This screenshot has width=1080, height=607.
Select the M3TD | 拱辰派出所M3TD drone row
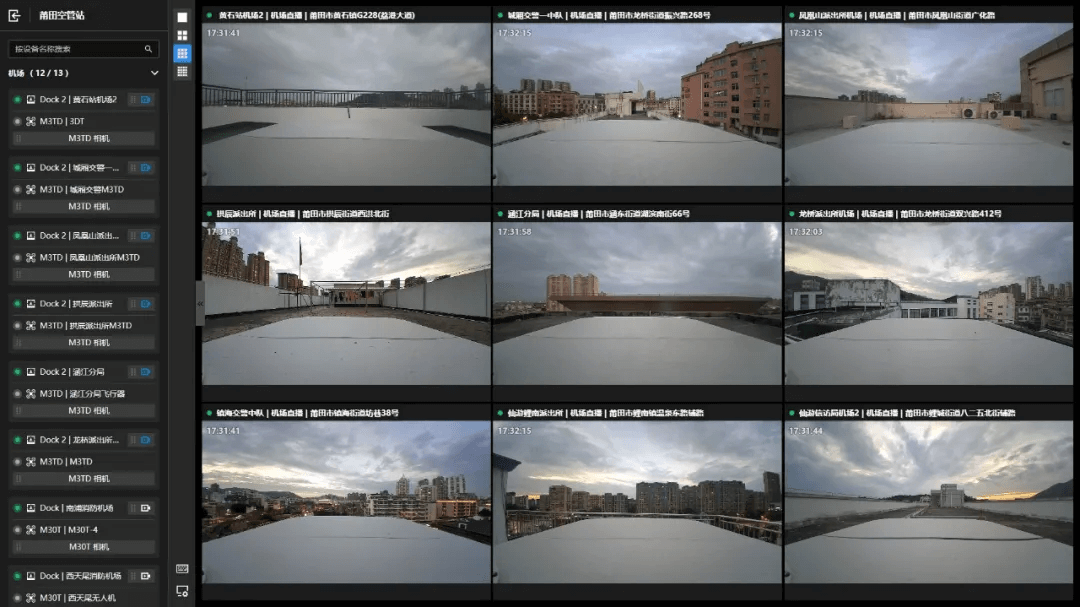click(x=83, y=326)
